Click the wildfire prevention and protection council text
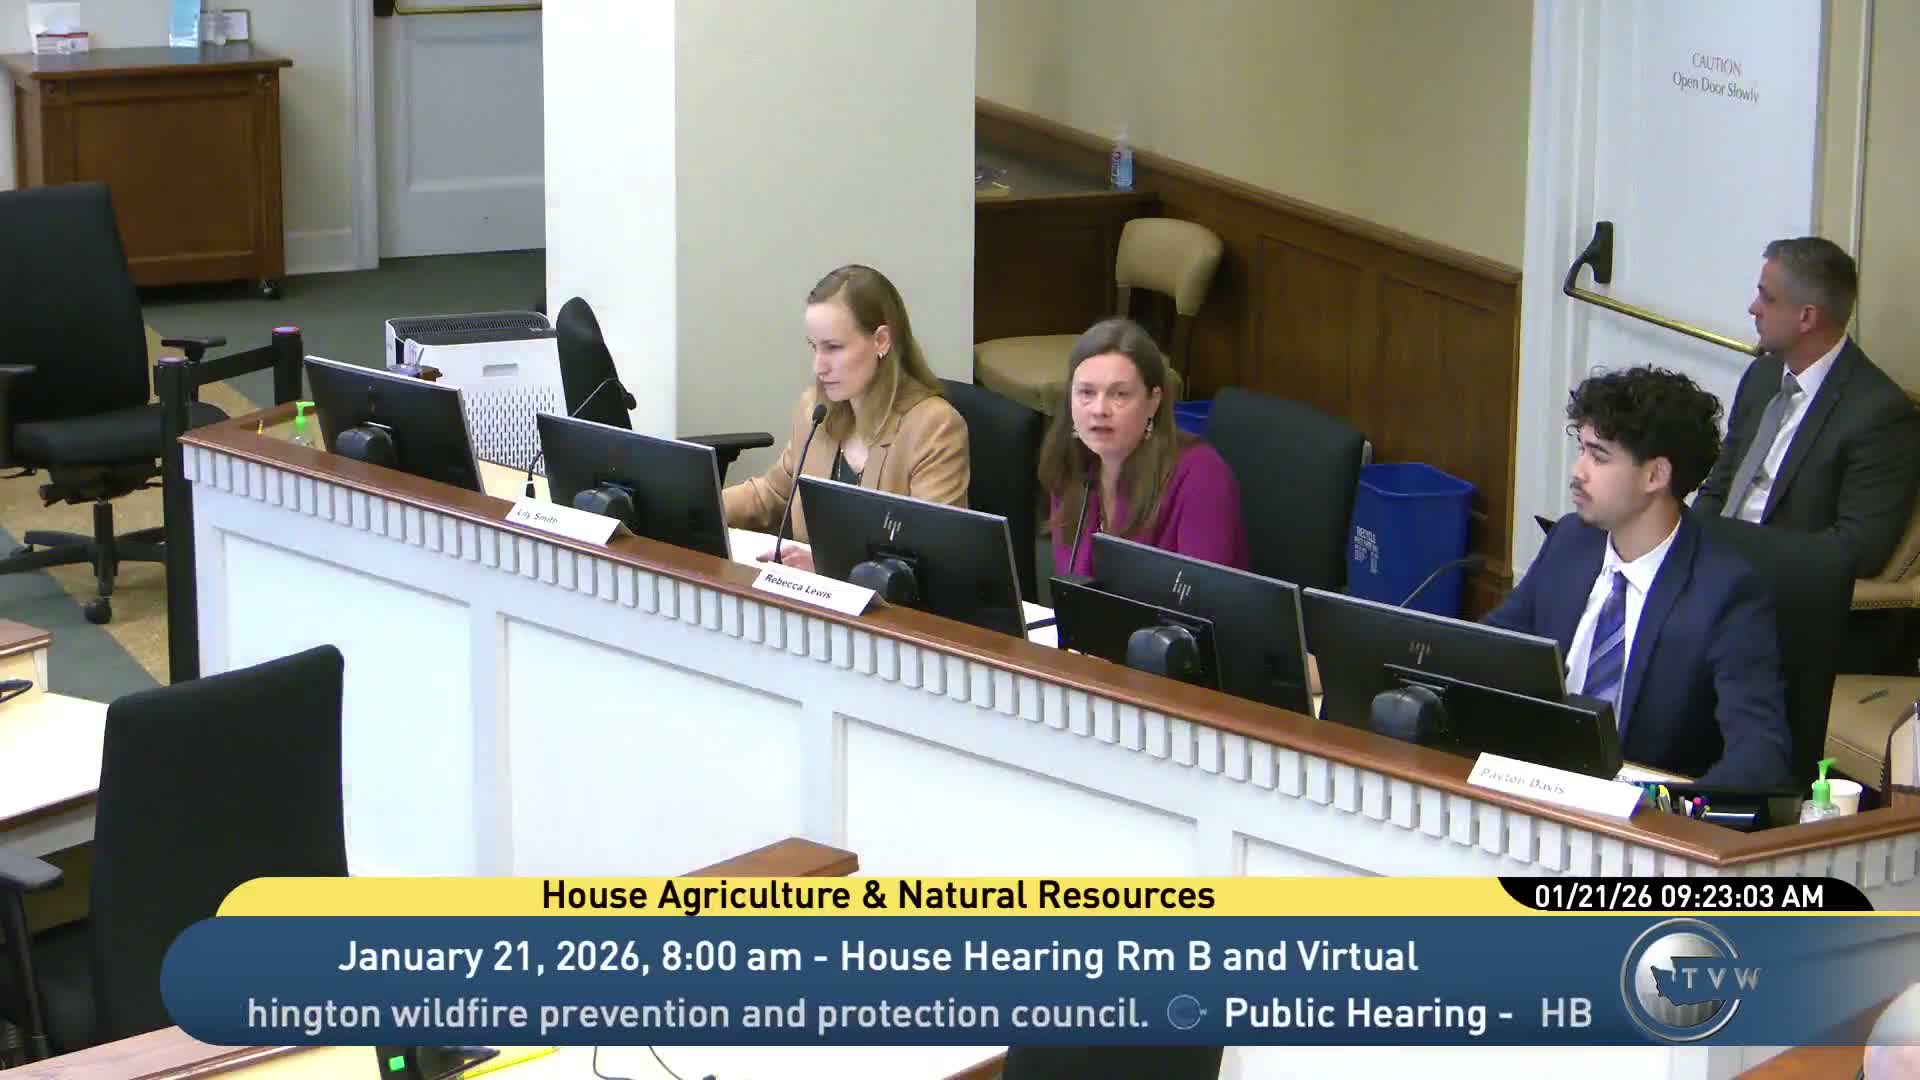This screenshot has width=1920, height=1080. click(x=697, y=1013)
